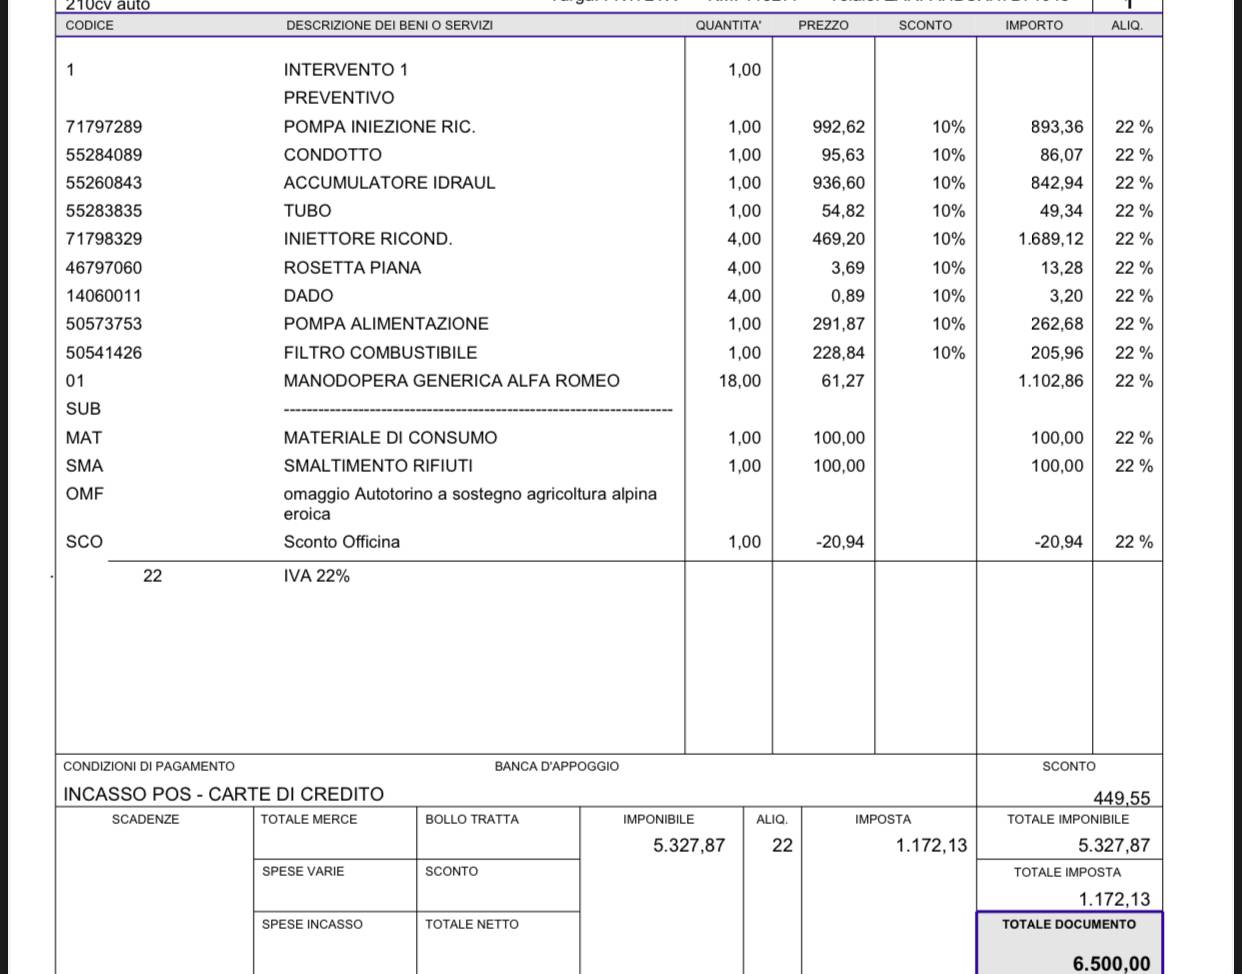This screenshot has height=974, width=1242.
Task: Select the QUANTITA' column header
Action: 728,25
